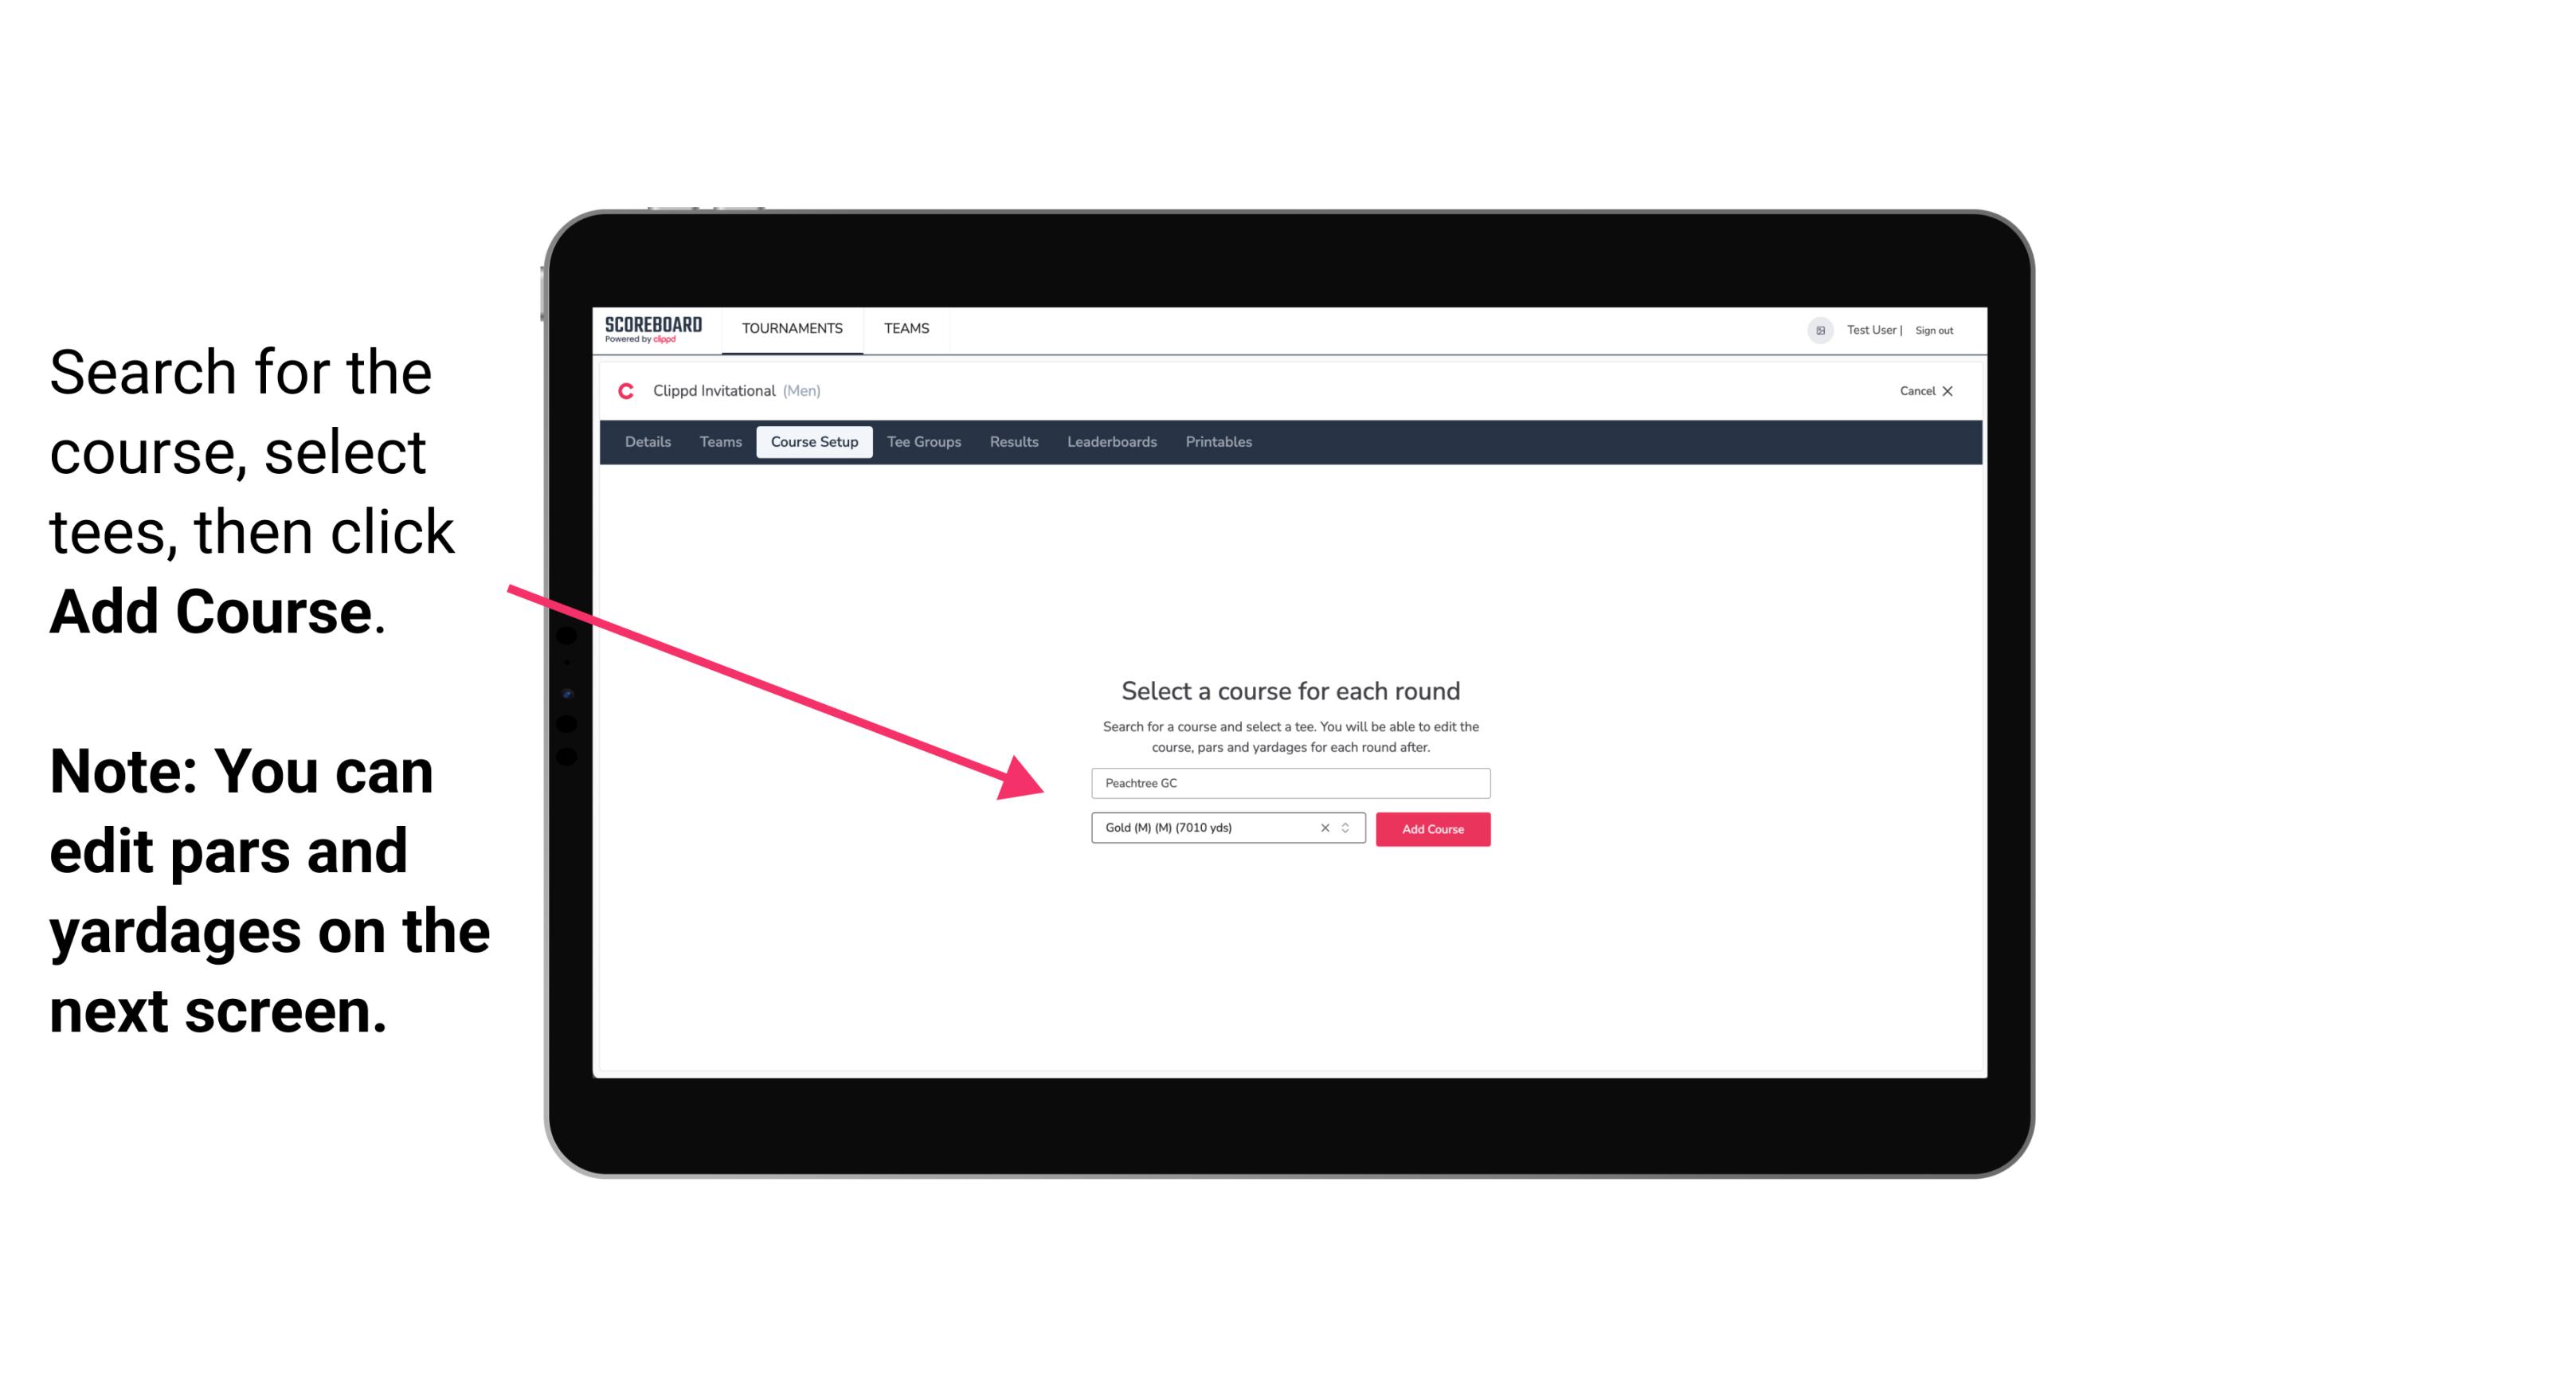Click the Peachtree GC course search input
The height and width of the screenshot is (1386, 2576).
tap(1290, 781)
